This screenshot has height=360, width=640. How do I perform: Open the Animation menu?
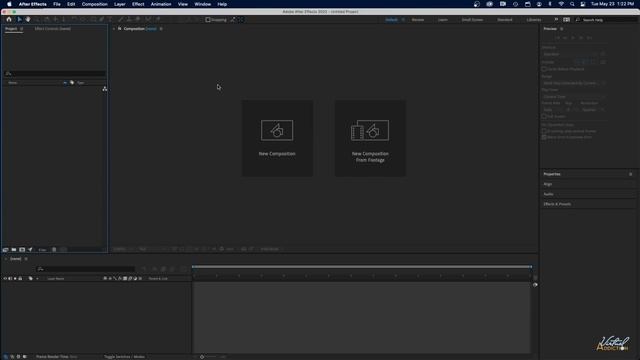pyautogui.click(x=161, y=4)
